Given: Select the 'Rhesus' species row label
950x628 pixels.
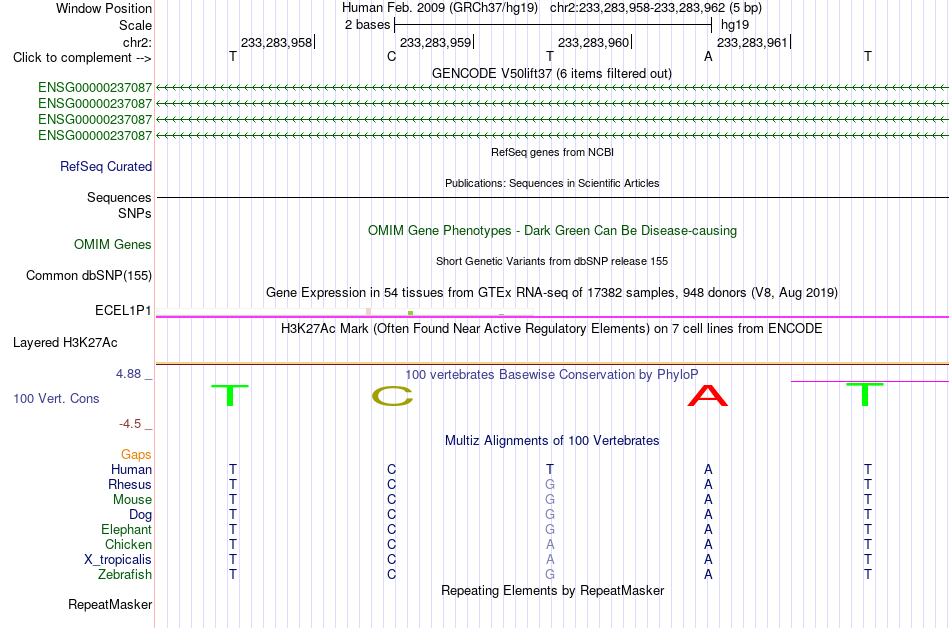Looking at the screenshot, I should (x=130, y=484).
